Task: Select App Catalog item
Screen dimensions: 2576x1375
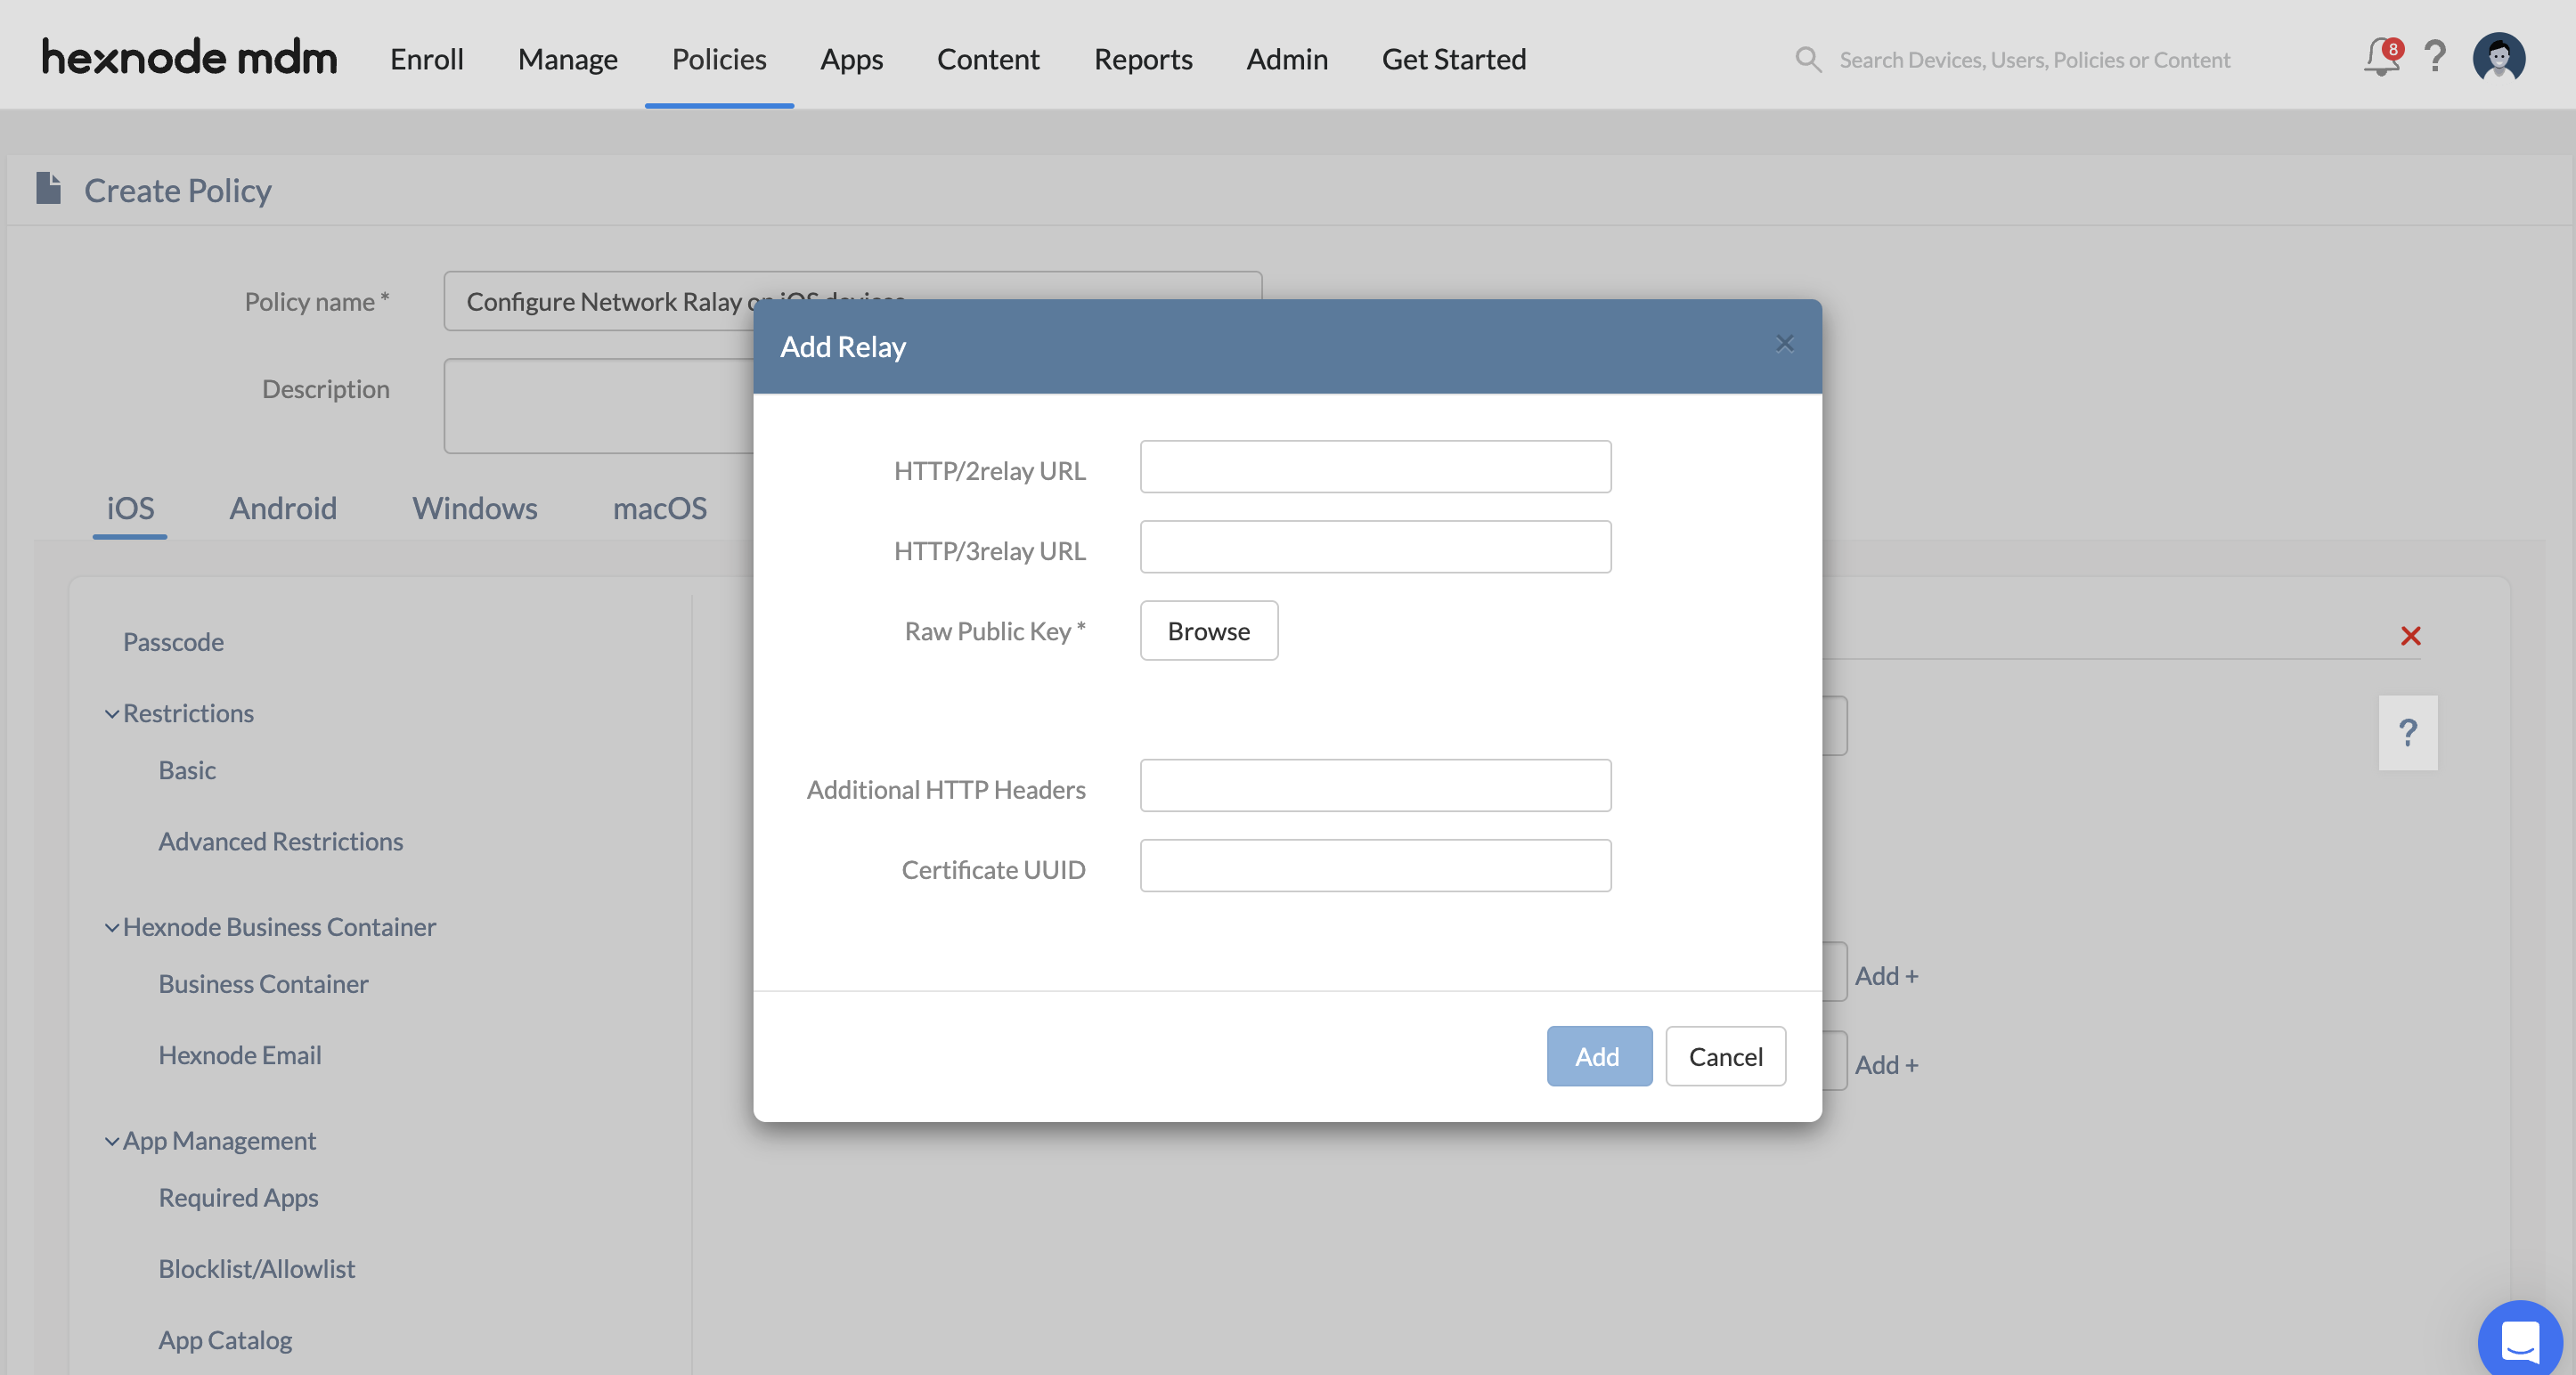Action: point(225,1340)
